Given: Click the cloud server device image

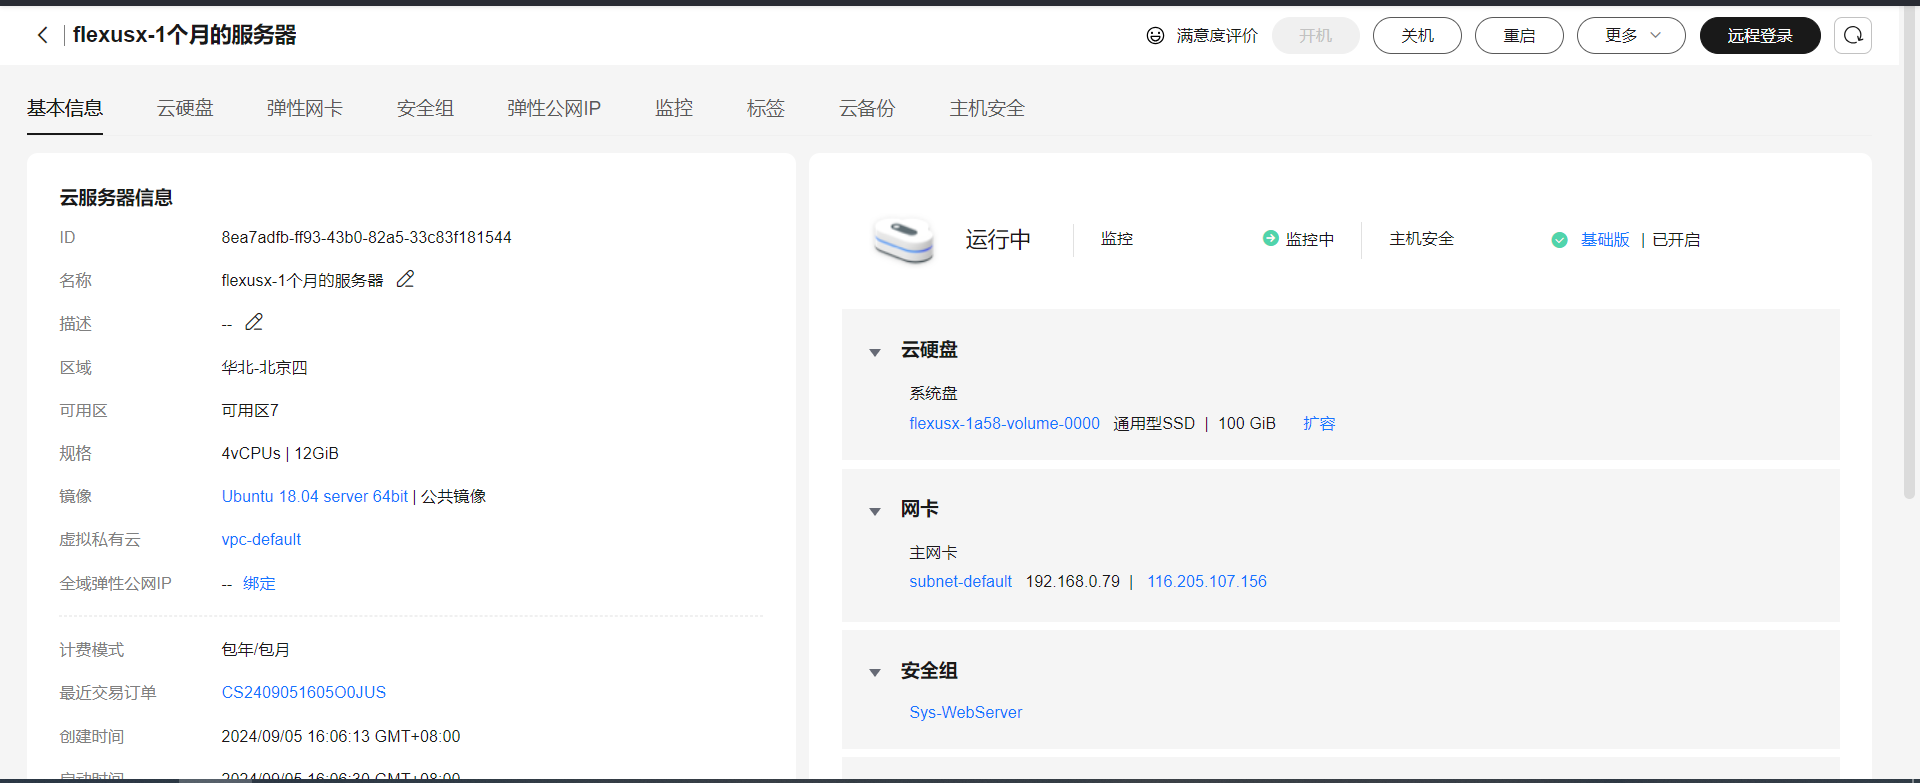Looking at the screenshot, I should 903,240.
